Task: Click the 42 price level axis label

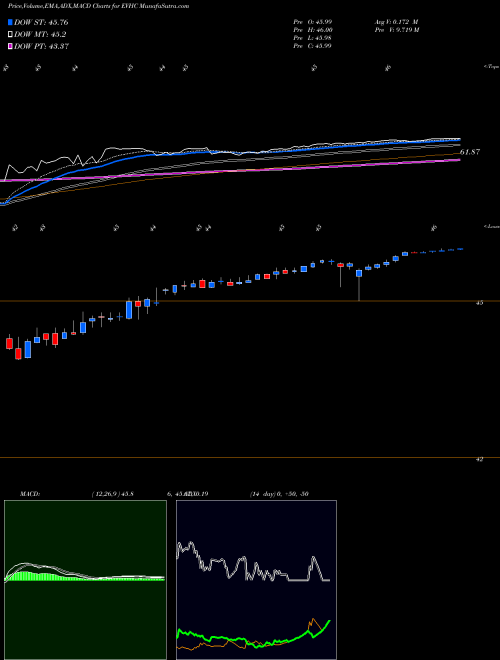Action: point(479,460)
